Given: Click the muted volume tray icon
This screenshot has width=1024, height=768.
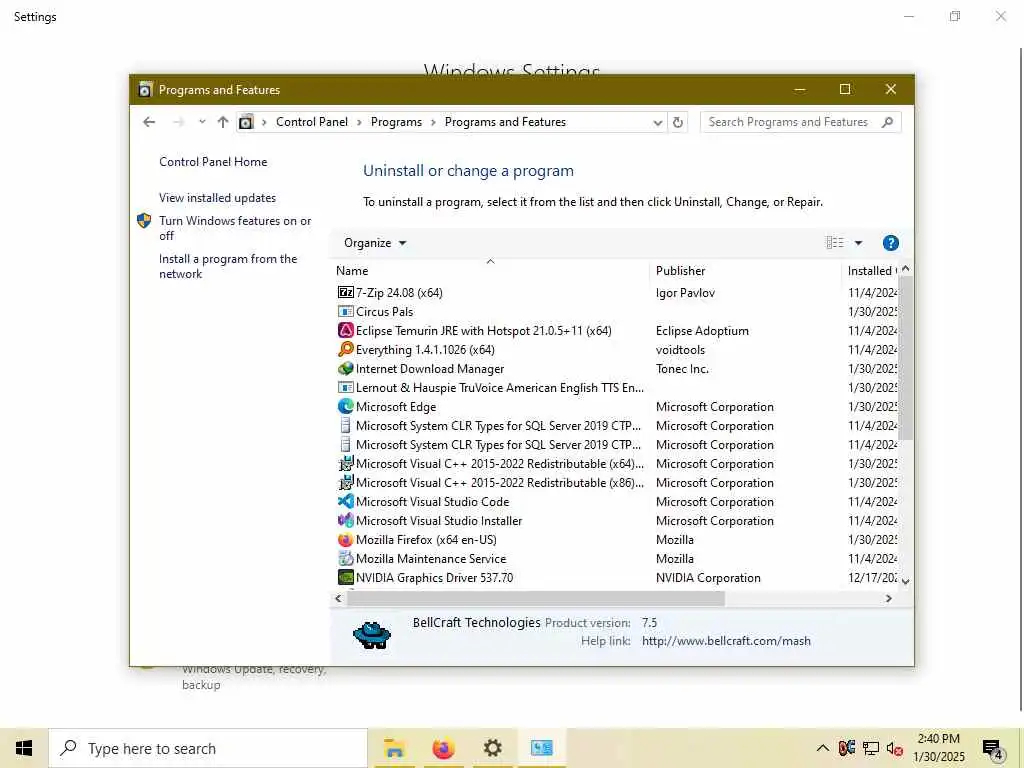Looking at the screenshot, I should [x=895, y=748].
